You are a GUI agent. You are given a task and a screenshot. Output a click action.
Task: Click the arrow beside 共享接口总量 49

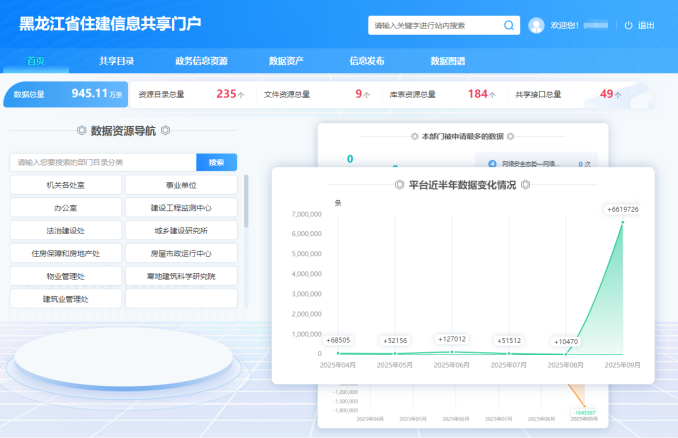(x=619, y=94)
